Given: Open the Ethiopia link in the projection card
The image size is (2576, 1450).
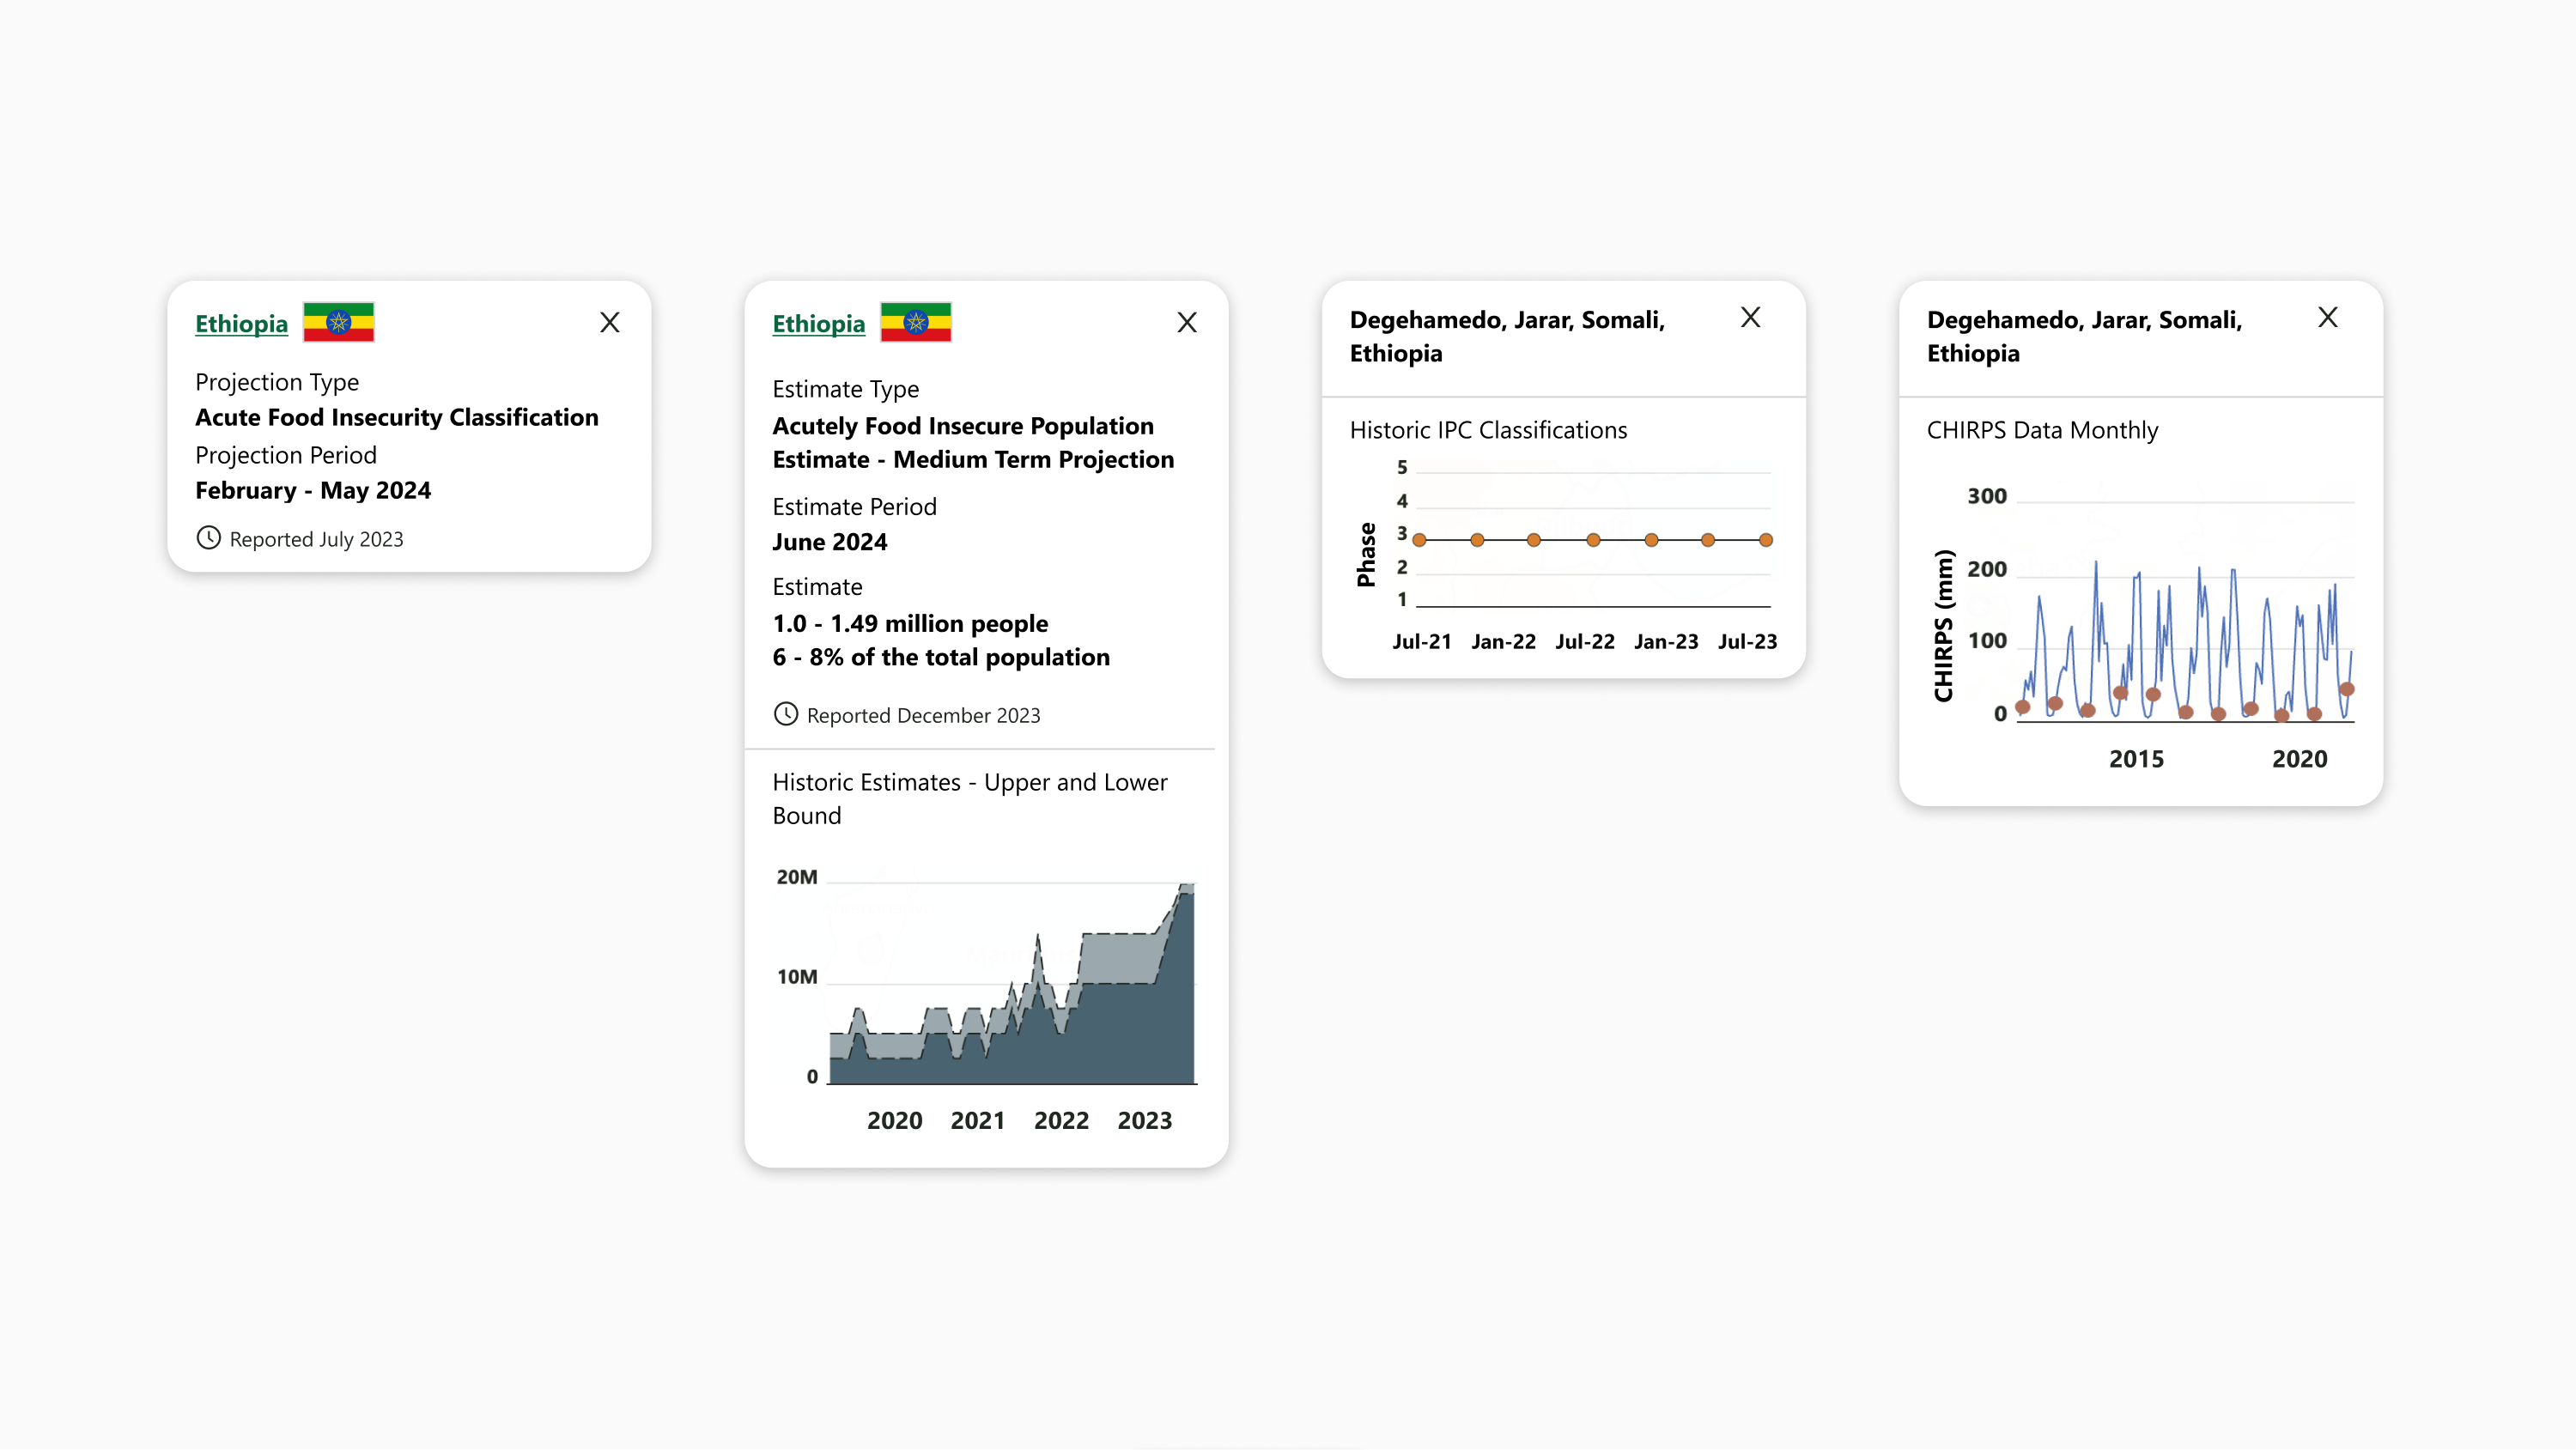Looking at the screenshot, I should [241, 323].
